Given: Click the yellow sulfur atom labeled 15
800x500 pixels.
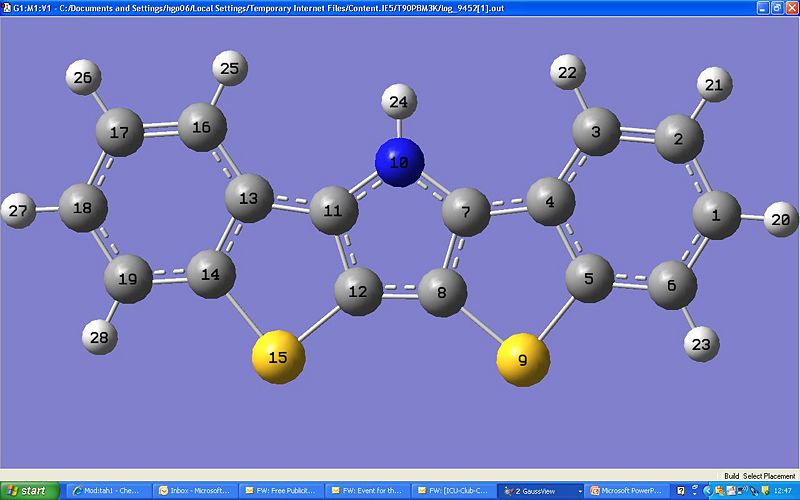Looking at the screenshot, I should point(277,357).
